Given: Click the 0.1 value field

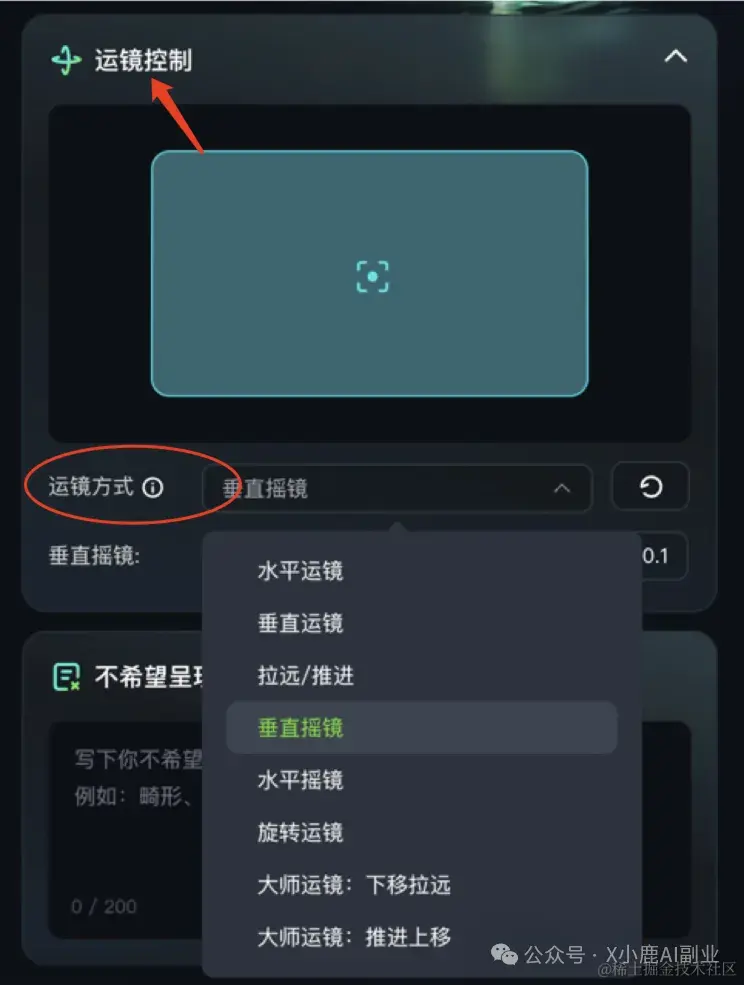Looking at the screenshot, I should tap(664, 556).
